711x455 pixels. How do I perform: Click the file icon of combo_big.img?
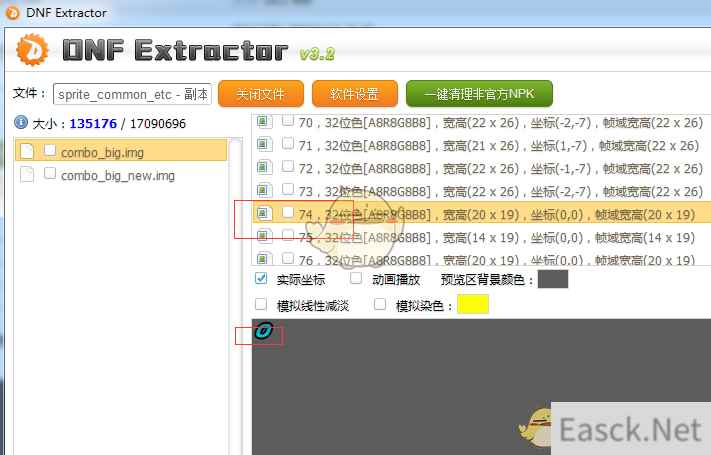click(27, 151)
